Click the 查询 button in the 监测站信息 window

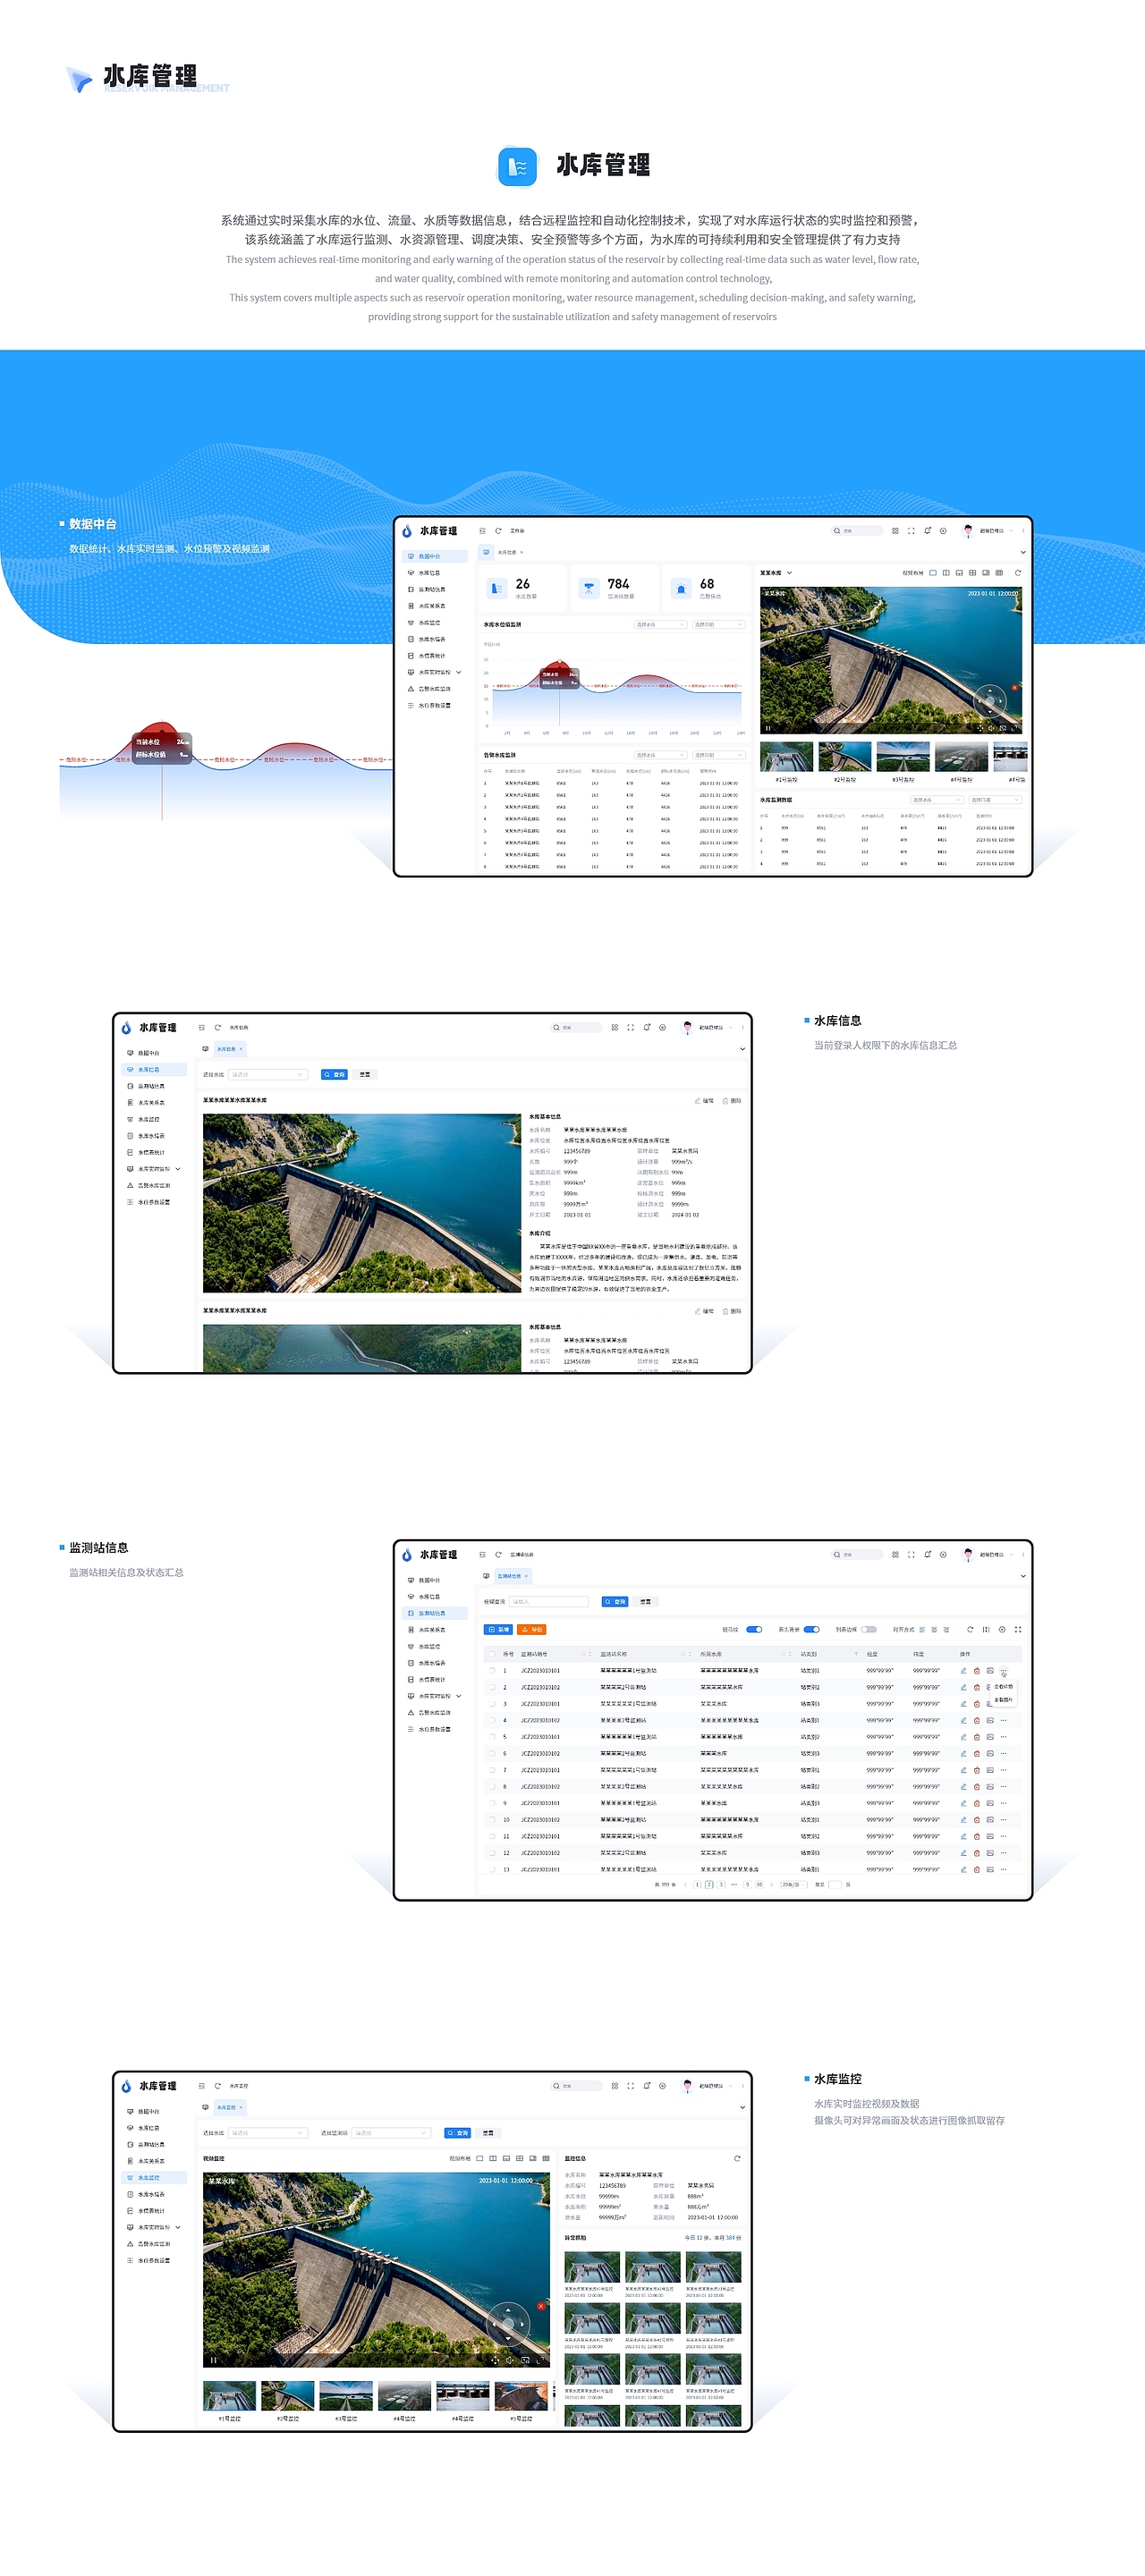pyautogui.click(x=615, y=1601)
